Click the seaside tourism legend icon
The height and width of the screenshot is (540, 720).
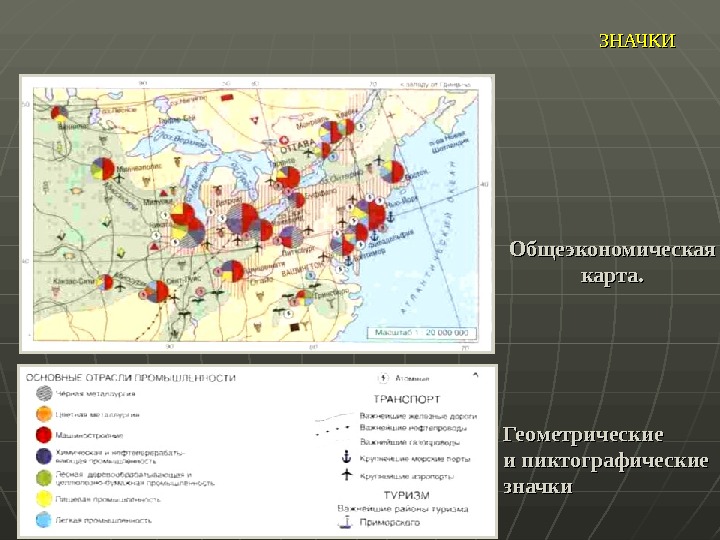tap(345, 522)
